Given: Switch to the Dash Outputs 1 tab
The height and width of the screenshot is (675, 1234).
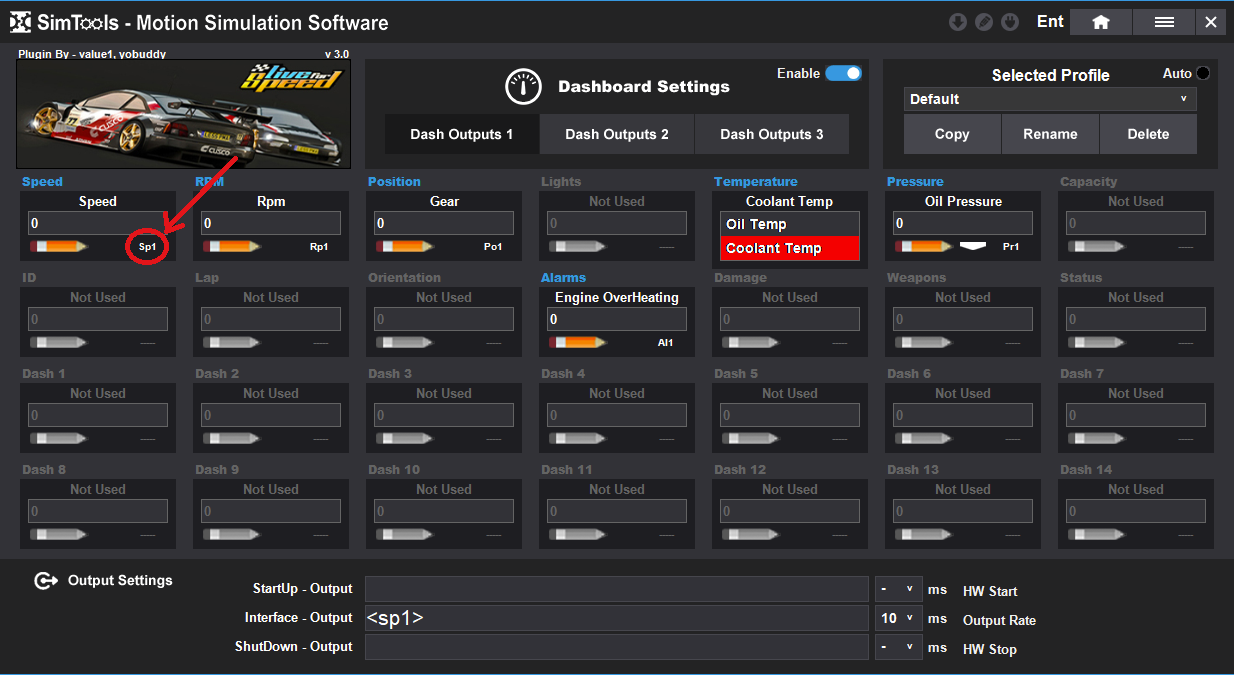Looking at the screenshot, I should (x=462, y=134).
